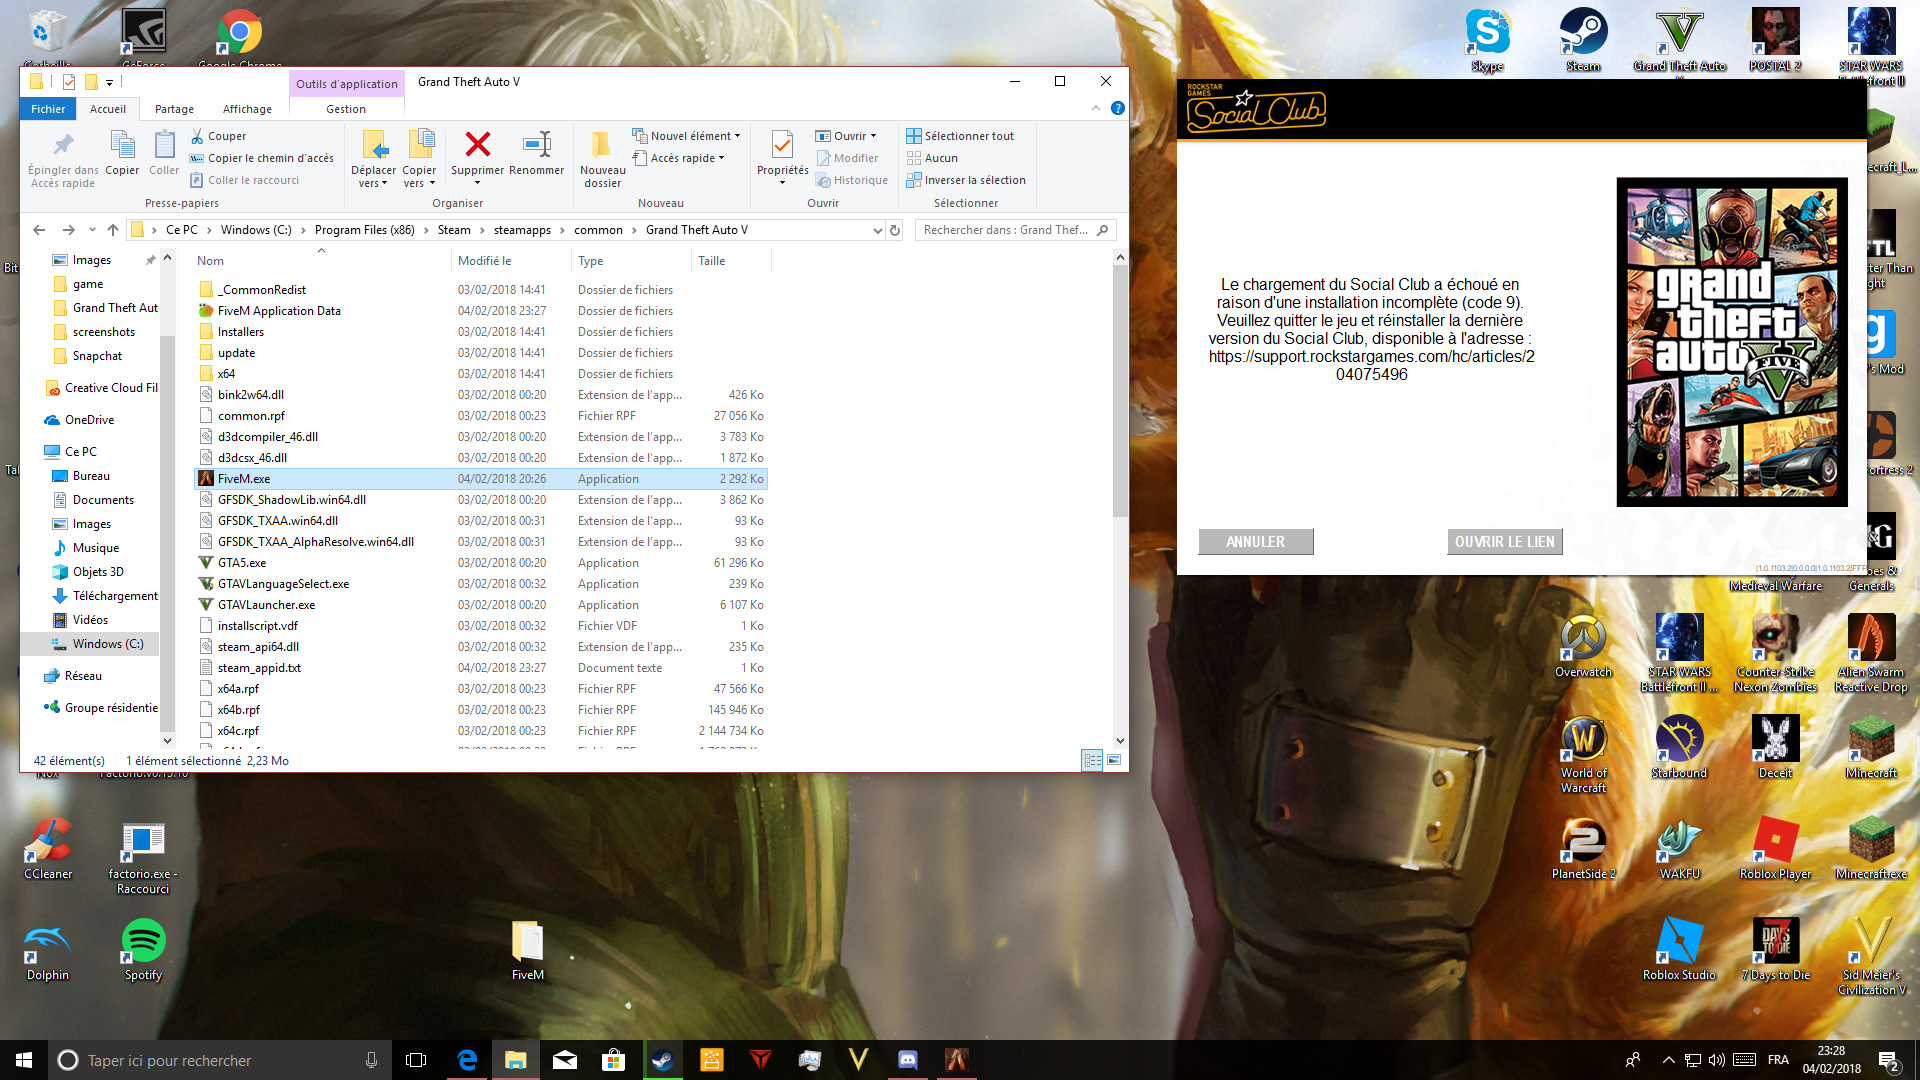Click Program Files (x86) in breadcrumb
The width and height of the screenshot is (1920, 1080).
[x=364, y=230]
